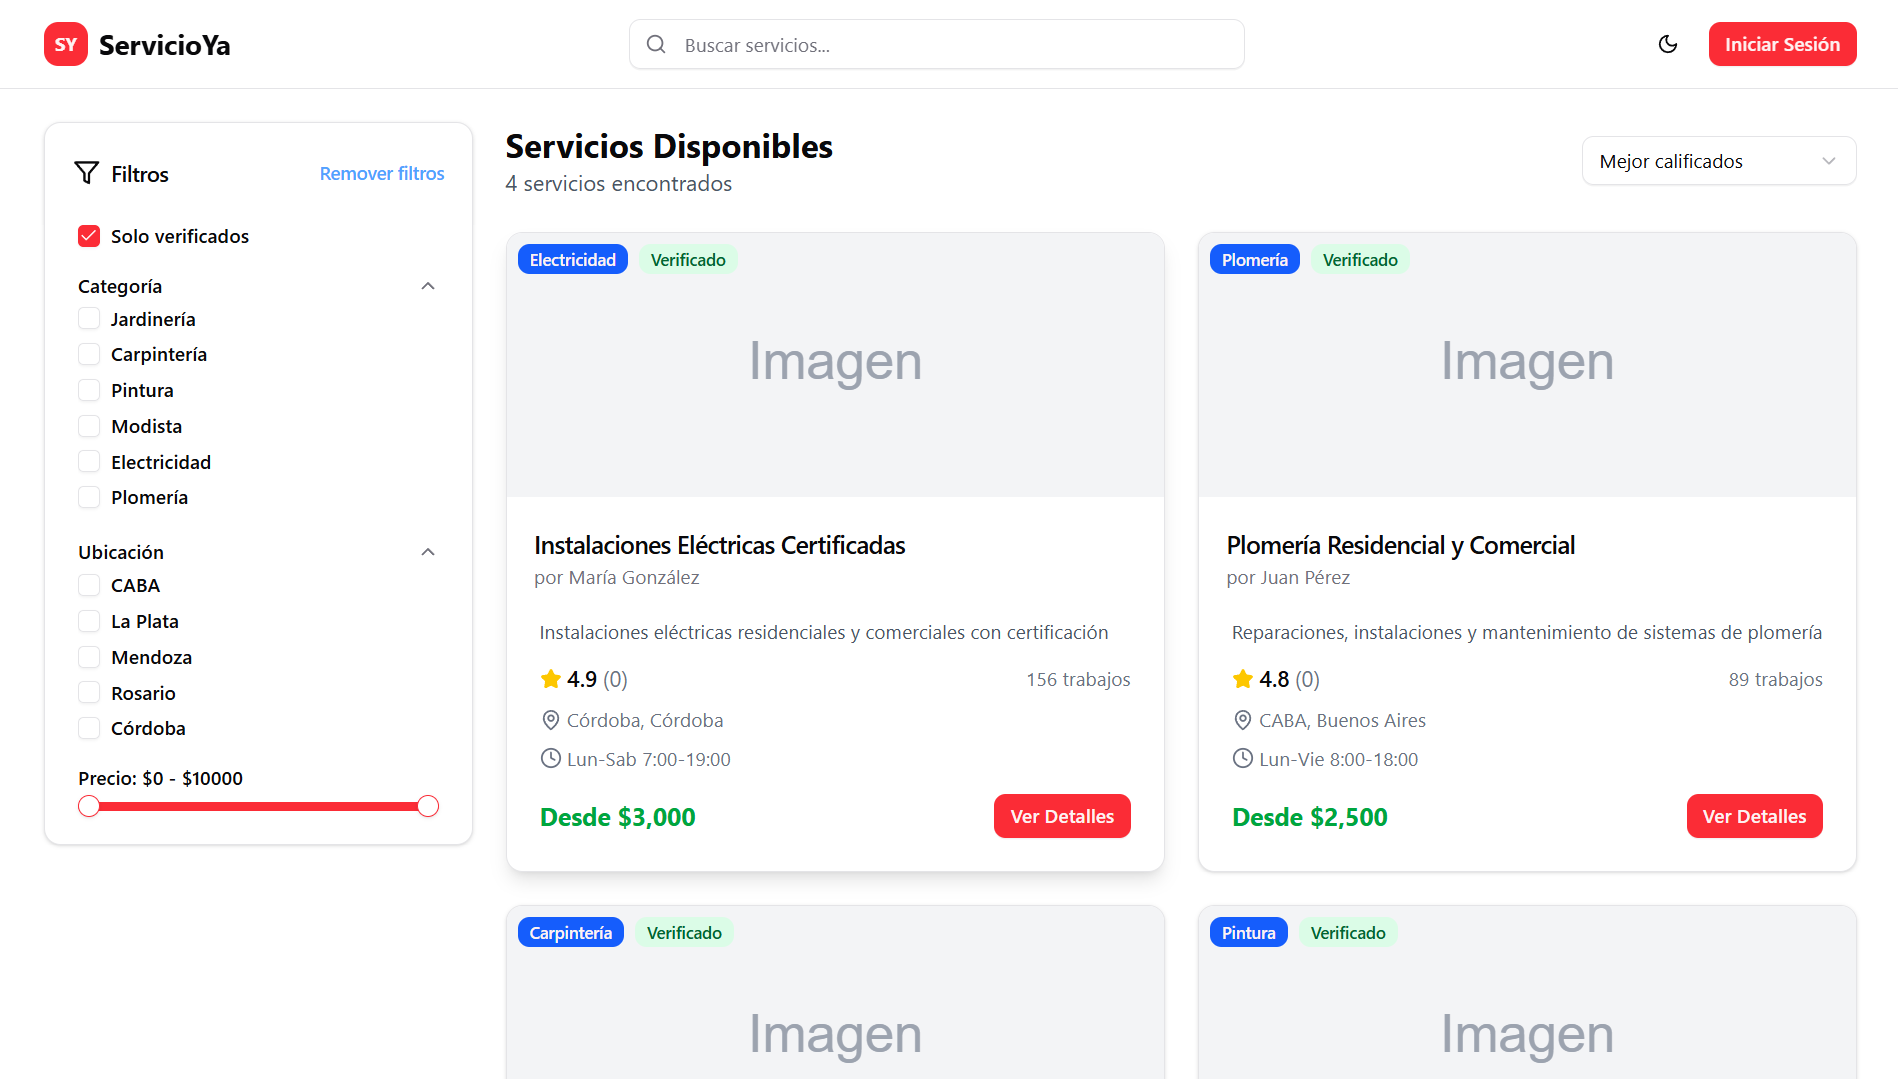Screen dimensions: 1898x1079
Task: Click the search magnifier icon
Action: 656,44
